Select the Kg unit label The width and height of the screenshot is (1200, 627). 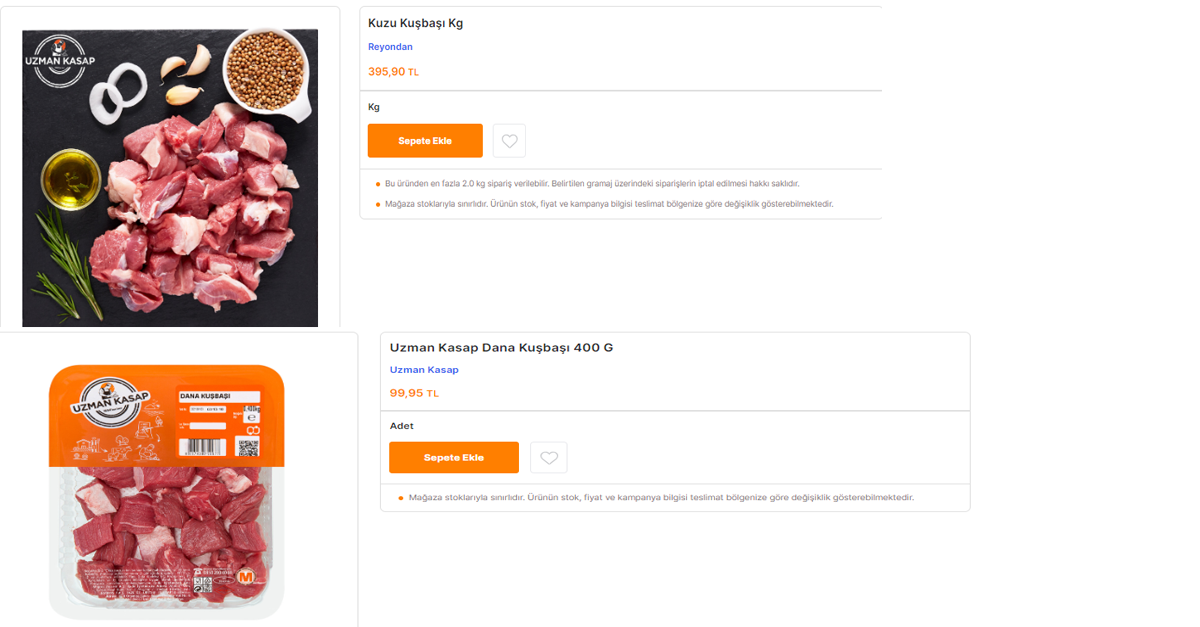374,107
